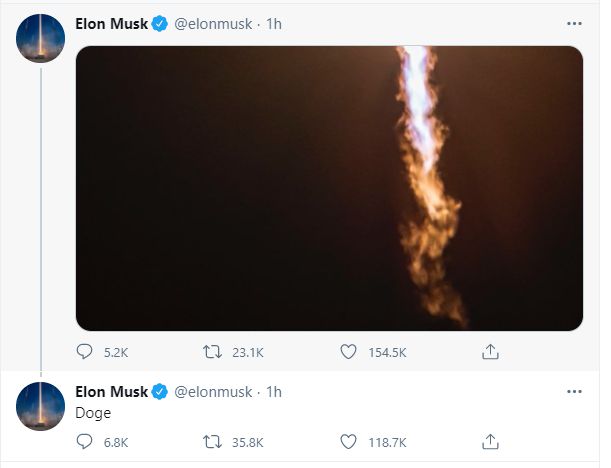Like the Doge tweet
Image resolution: width=611 pixels, height=468 pixels.
[x=349, y=441]
